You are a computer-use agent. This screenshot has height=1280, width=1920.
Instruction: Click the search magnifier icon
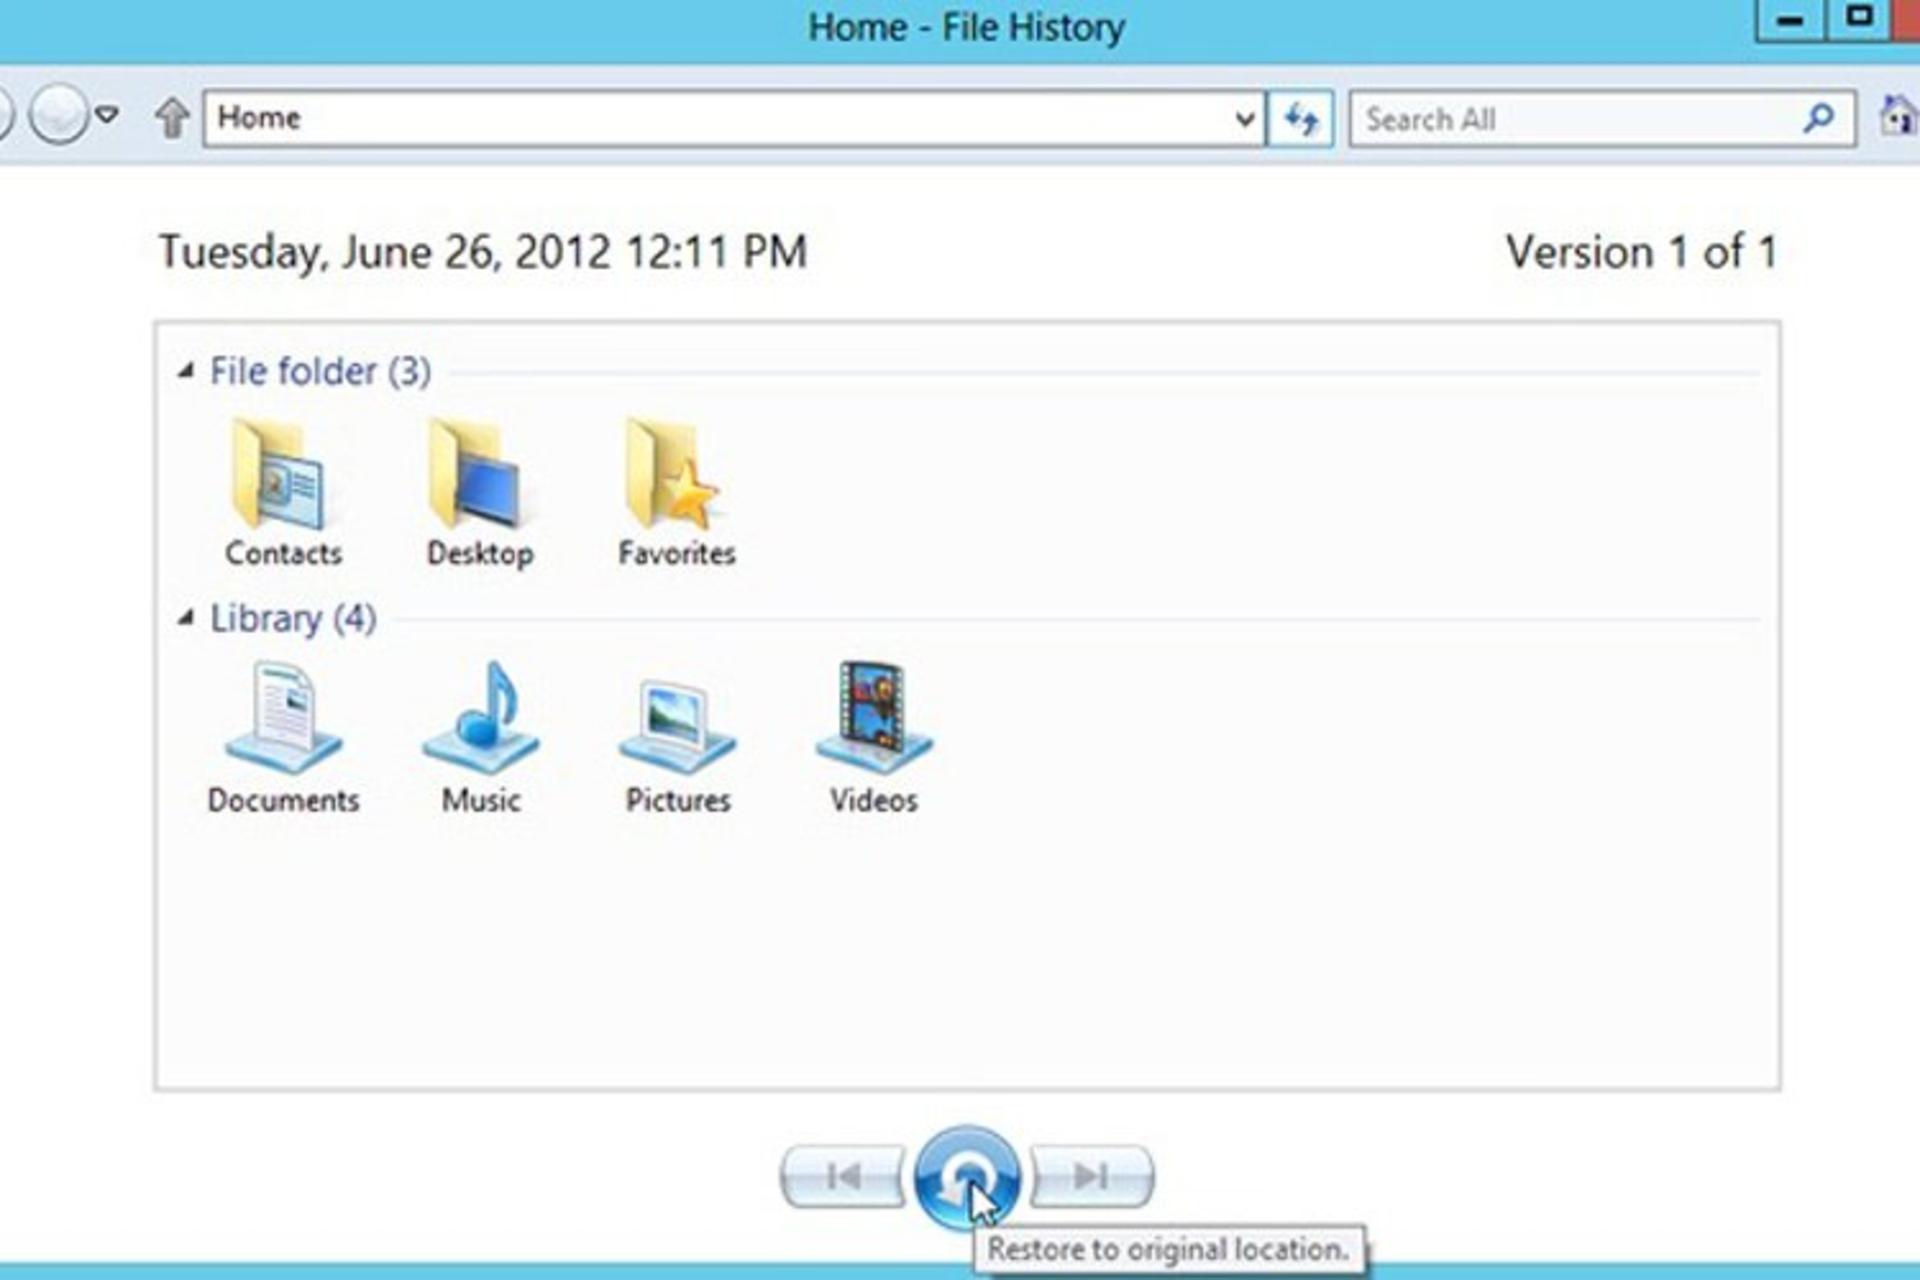1819,119
